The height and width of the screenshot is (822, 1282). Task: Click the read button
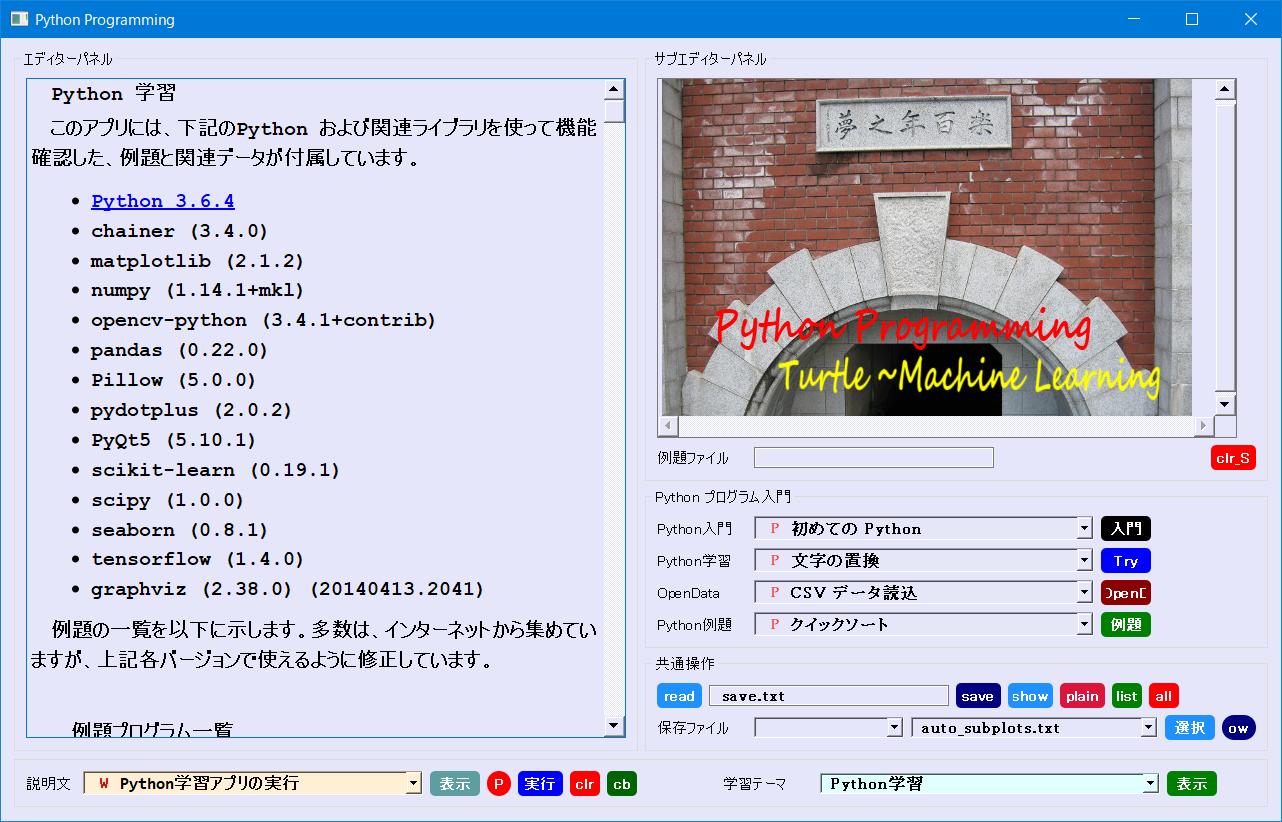pos(679,696)
